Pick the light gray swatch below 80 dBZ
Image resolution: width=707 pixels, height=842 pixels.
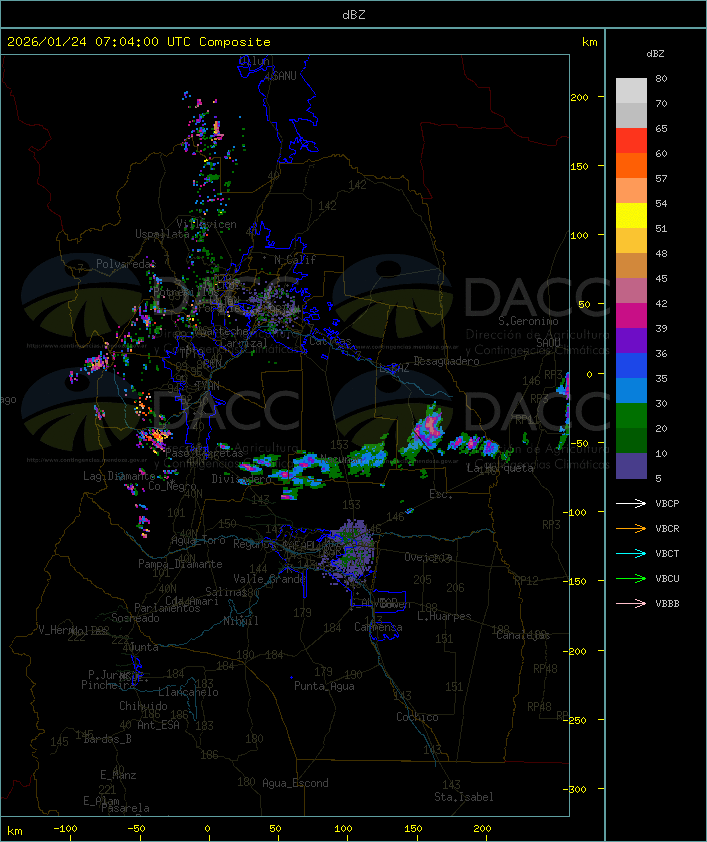(x=631, y=91)
